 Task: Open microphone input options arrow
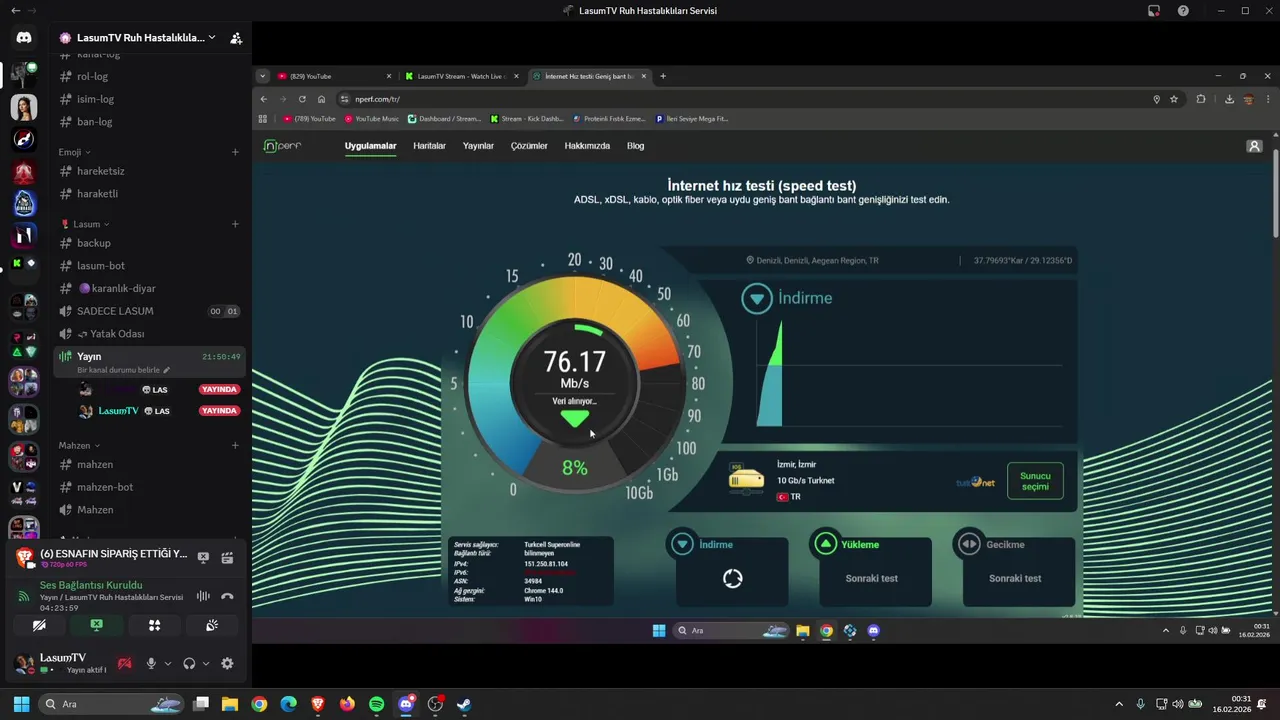167,663
